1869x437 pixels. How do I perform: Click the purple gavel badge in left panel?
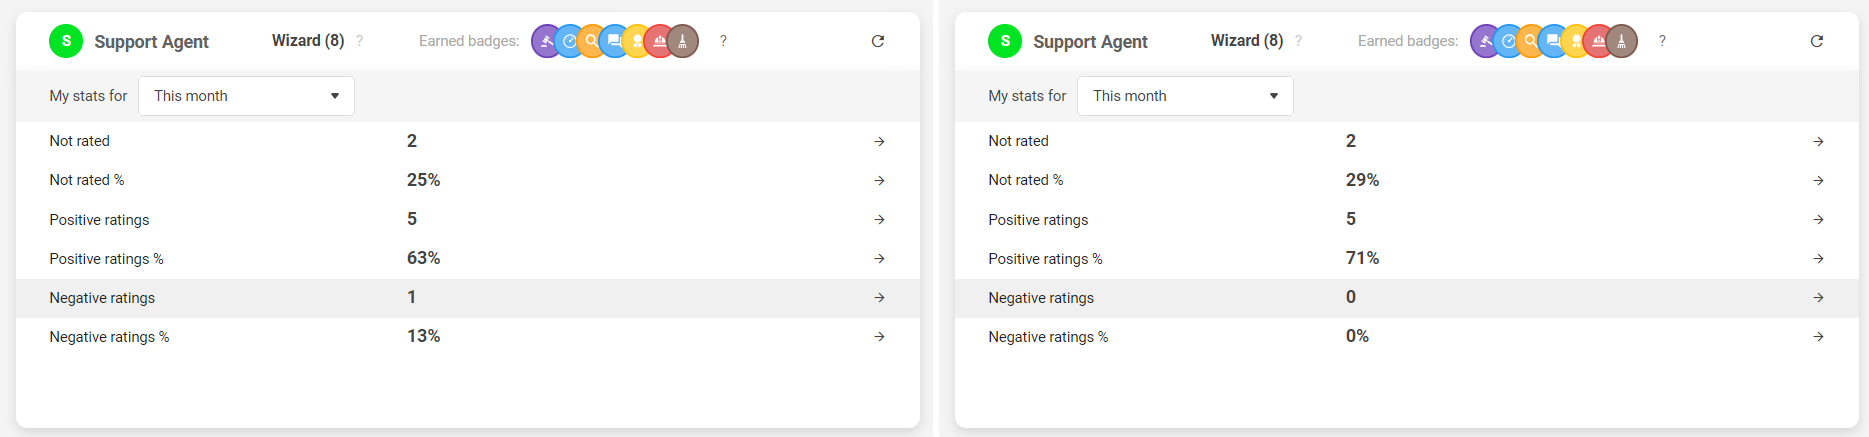click(544, 41)
